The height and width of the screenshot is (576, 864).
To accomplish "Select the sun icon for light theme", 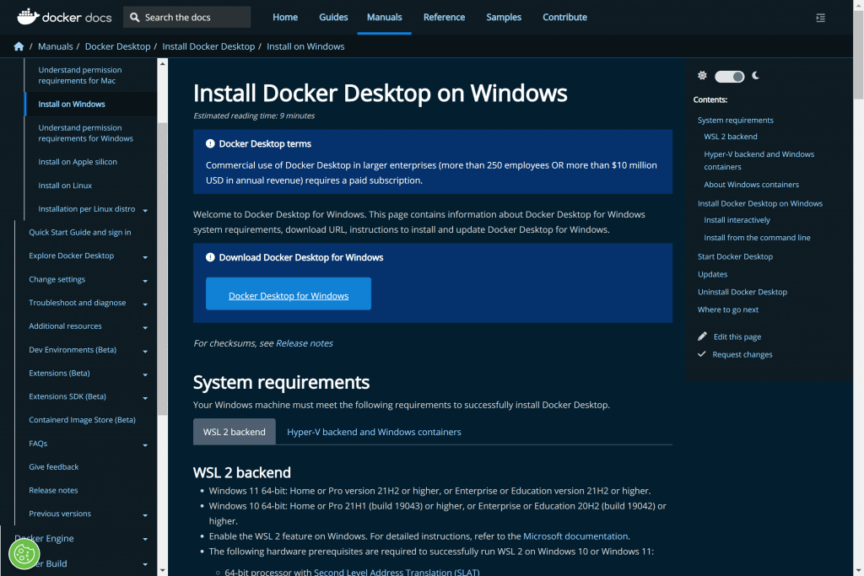I will point(702,75).
